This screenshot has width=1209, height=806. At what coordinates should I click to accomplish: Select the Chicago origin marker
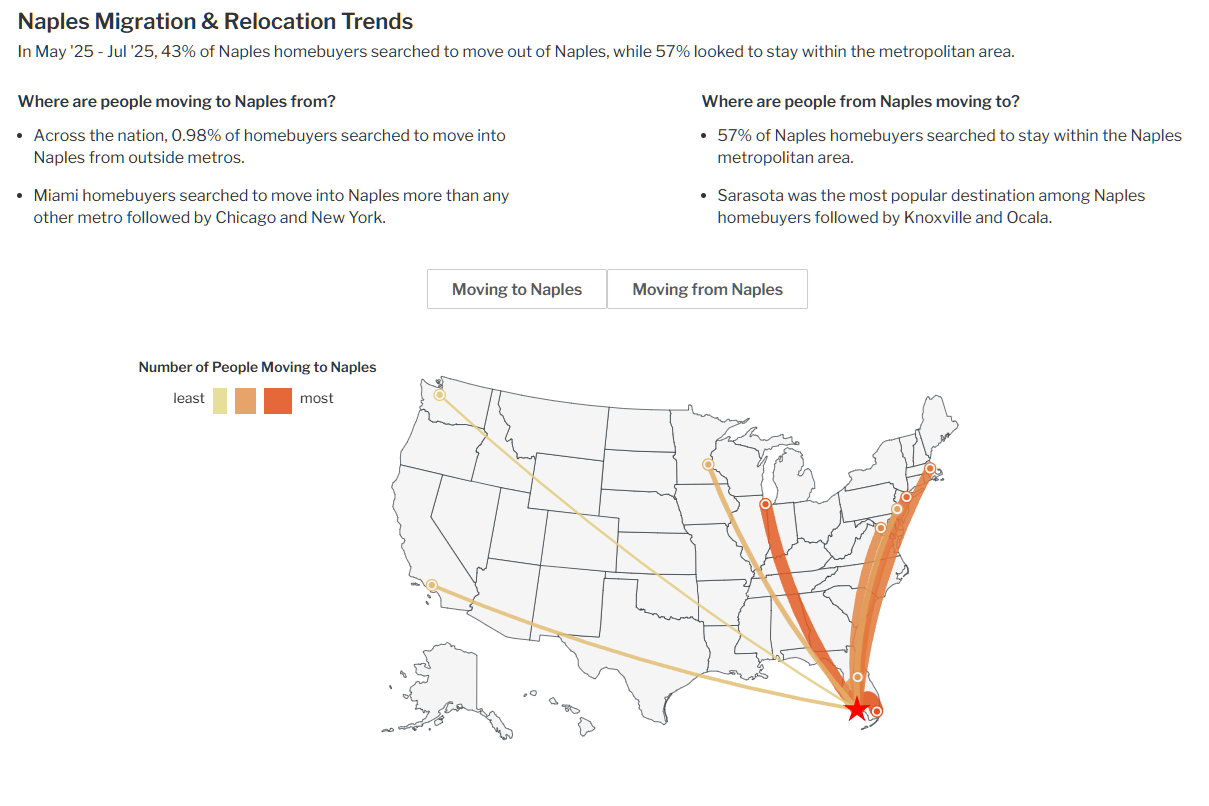tap(765, 504)
